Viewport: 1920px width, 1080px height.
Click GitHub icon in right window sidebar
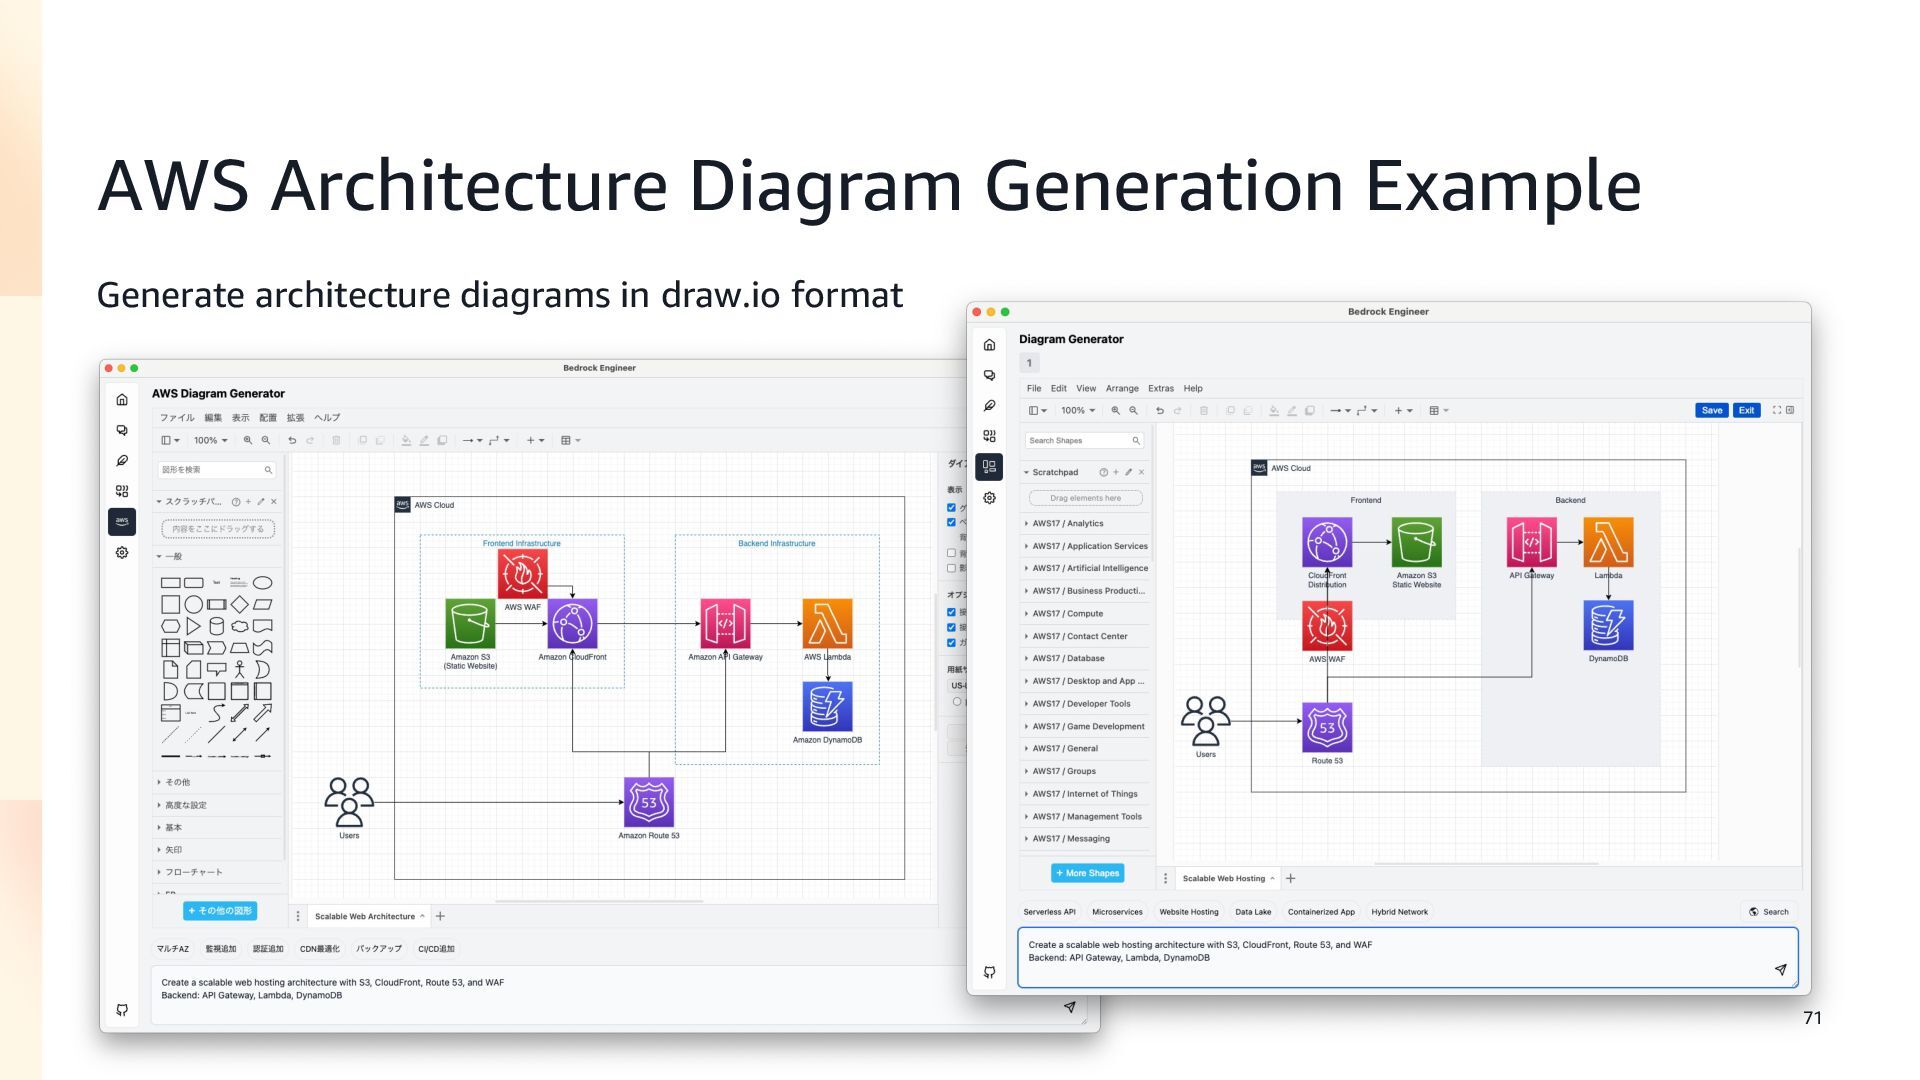[989, 972]
